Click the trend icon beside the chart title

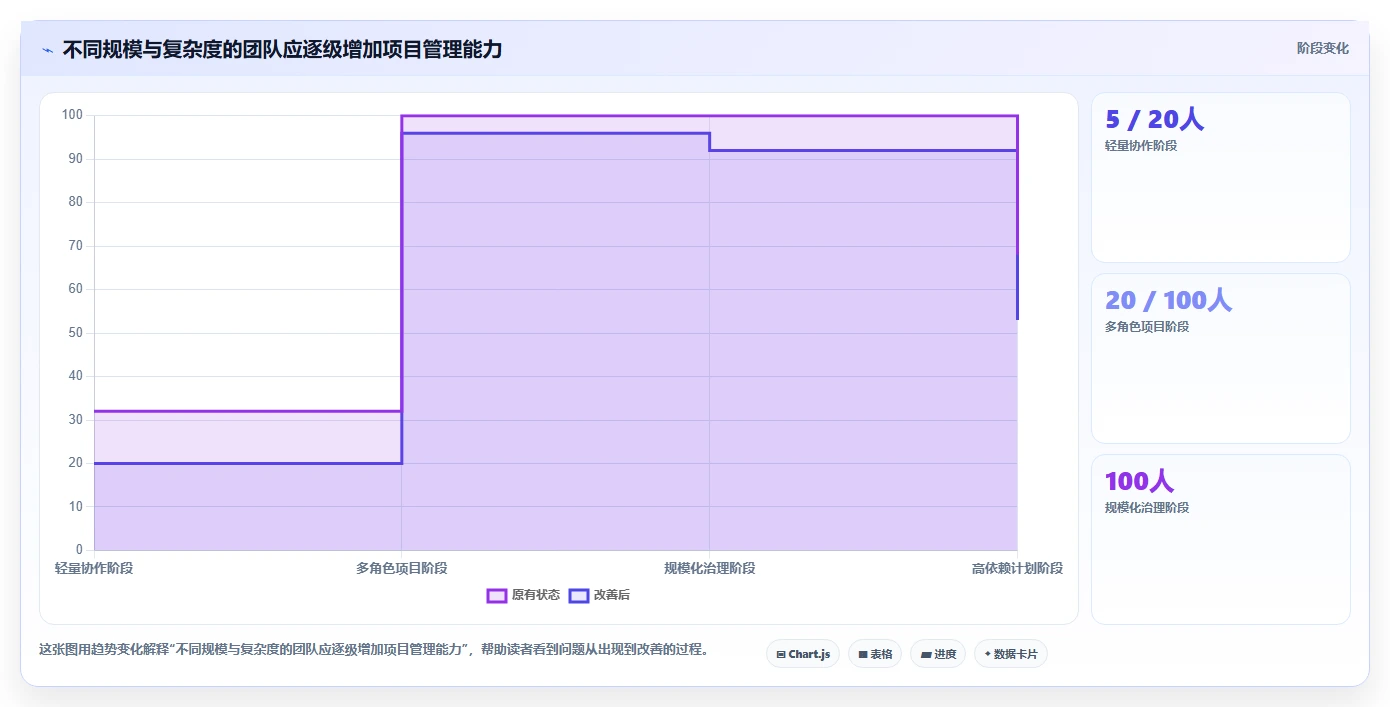point(48,49)
